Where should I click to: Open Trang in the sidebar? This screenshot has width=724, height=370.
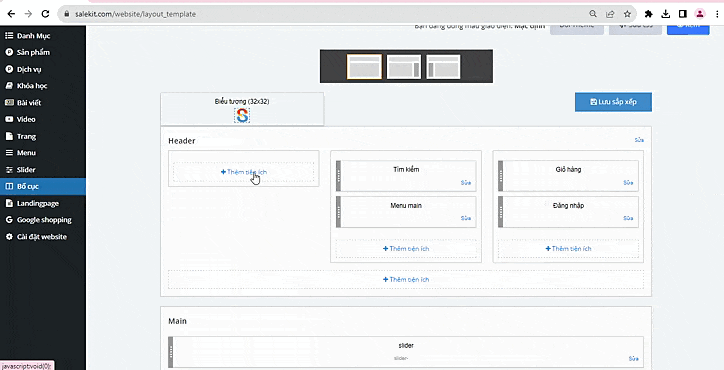(x=42, y=136)
